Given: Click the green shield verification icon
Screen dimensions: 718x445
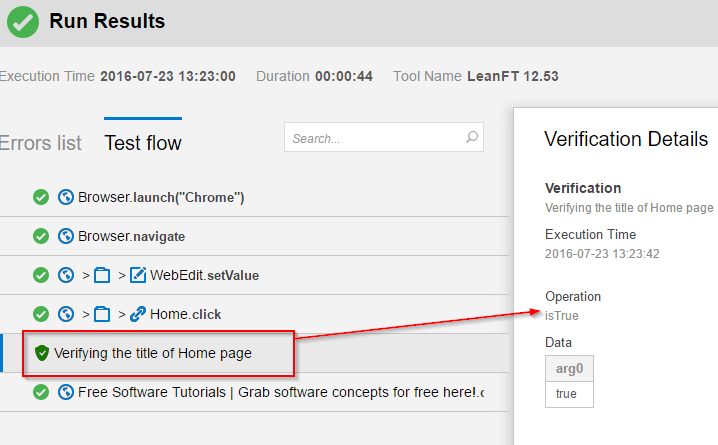Looking at the screenshot, I should click(41, 353).
